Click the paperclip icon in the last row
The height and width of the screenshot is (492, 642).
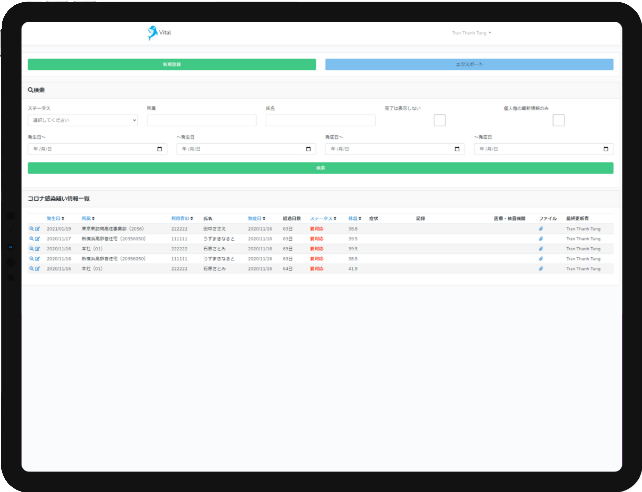point(541,269)
